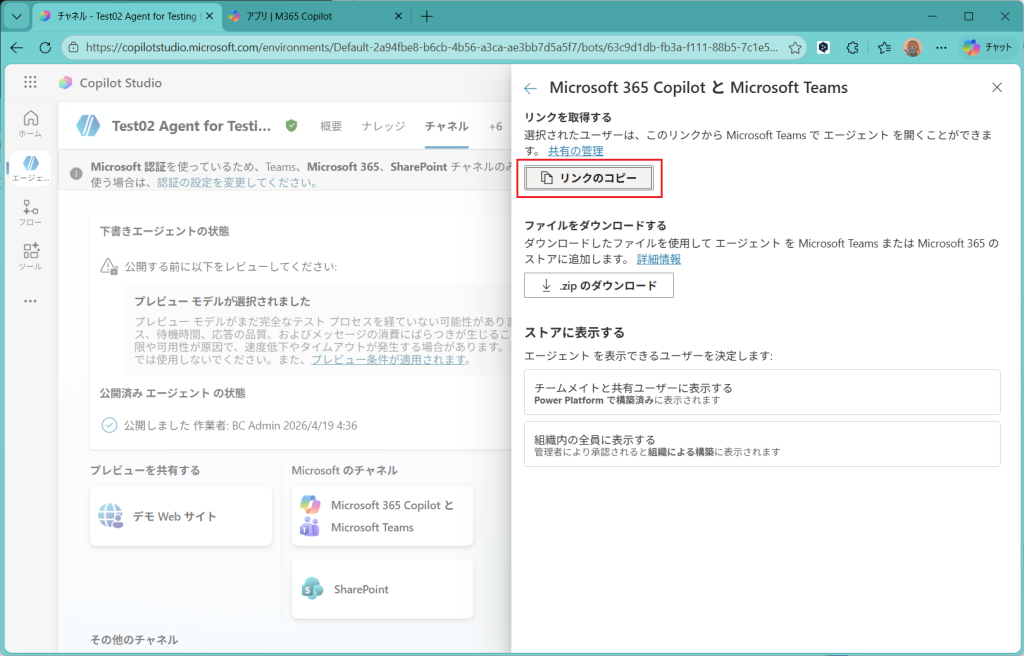Bookmark this page with the star icon
Screen dimensions: 1024x656
click(795, 47)
